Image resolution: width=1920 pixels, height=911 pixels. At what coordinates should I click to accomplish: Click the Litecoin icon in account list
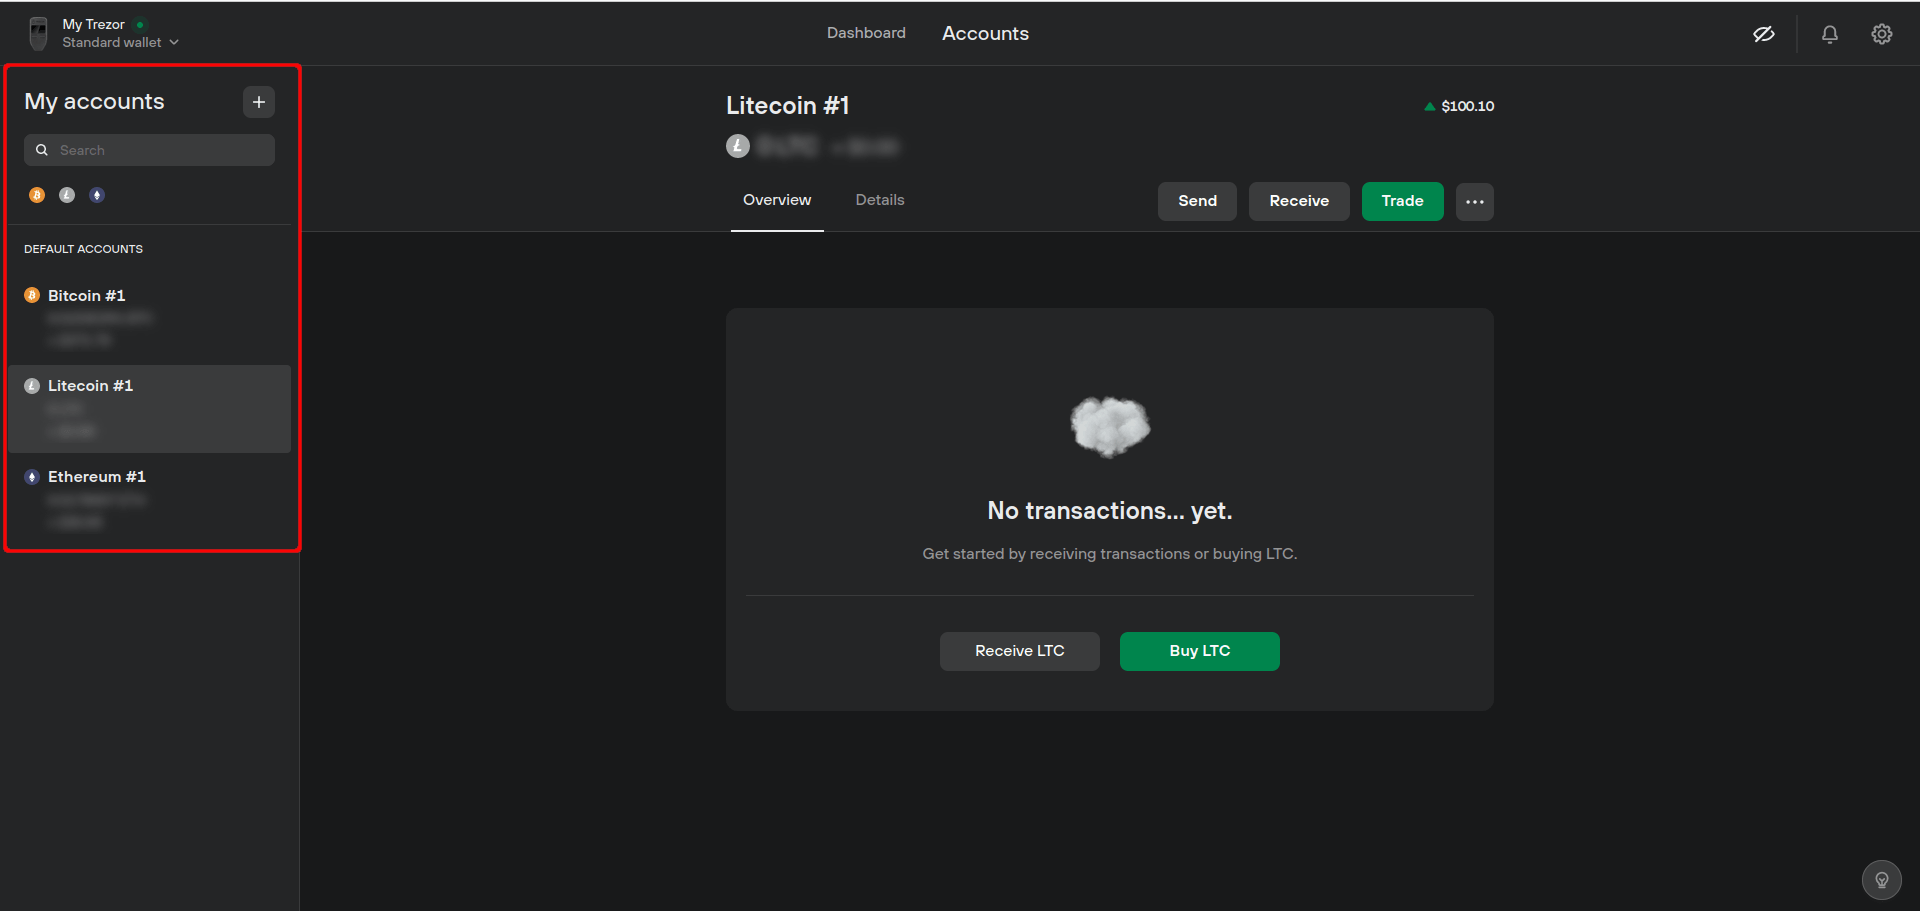click(32, 386)
